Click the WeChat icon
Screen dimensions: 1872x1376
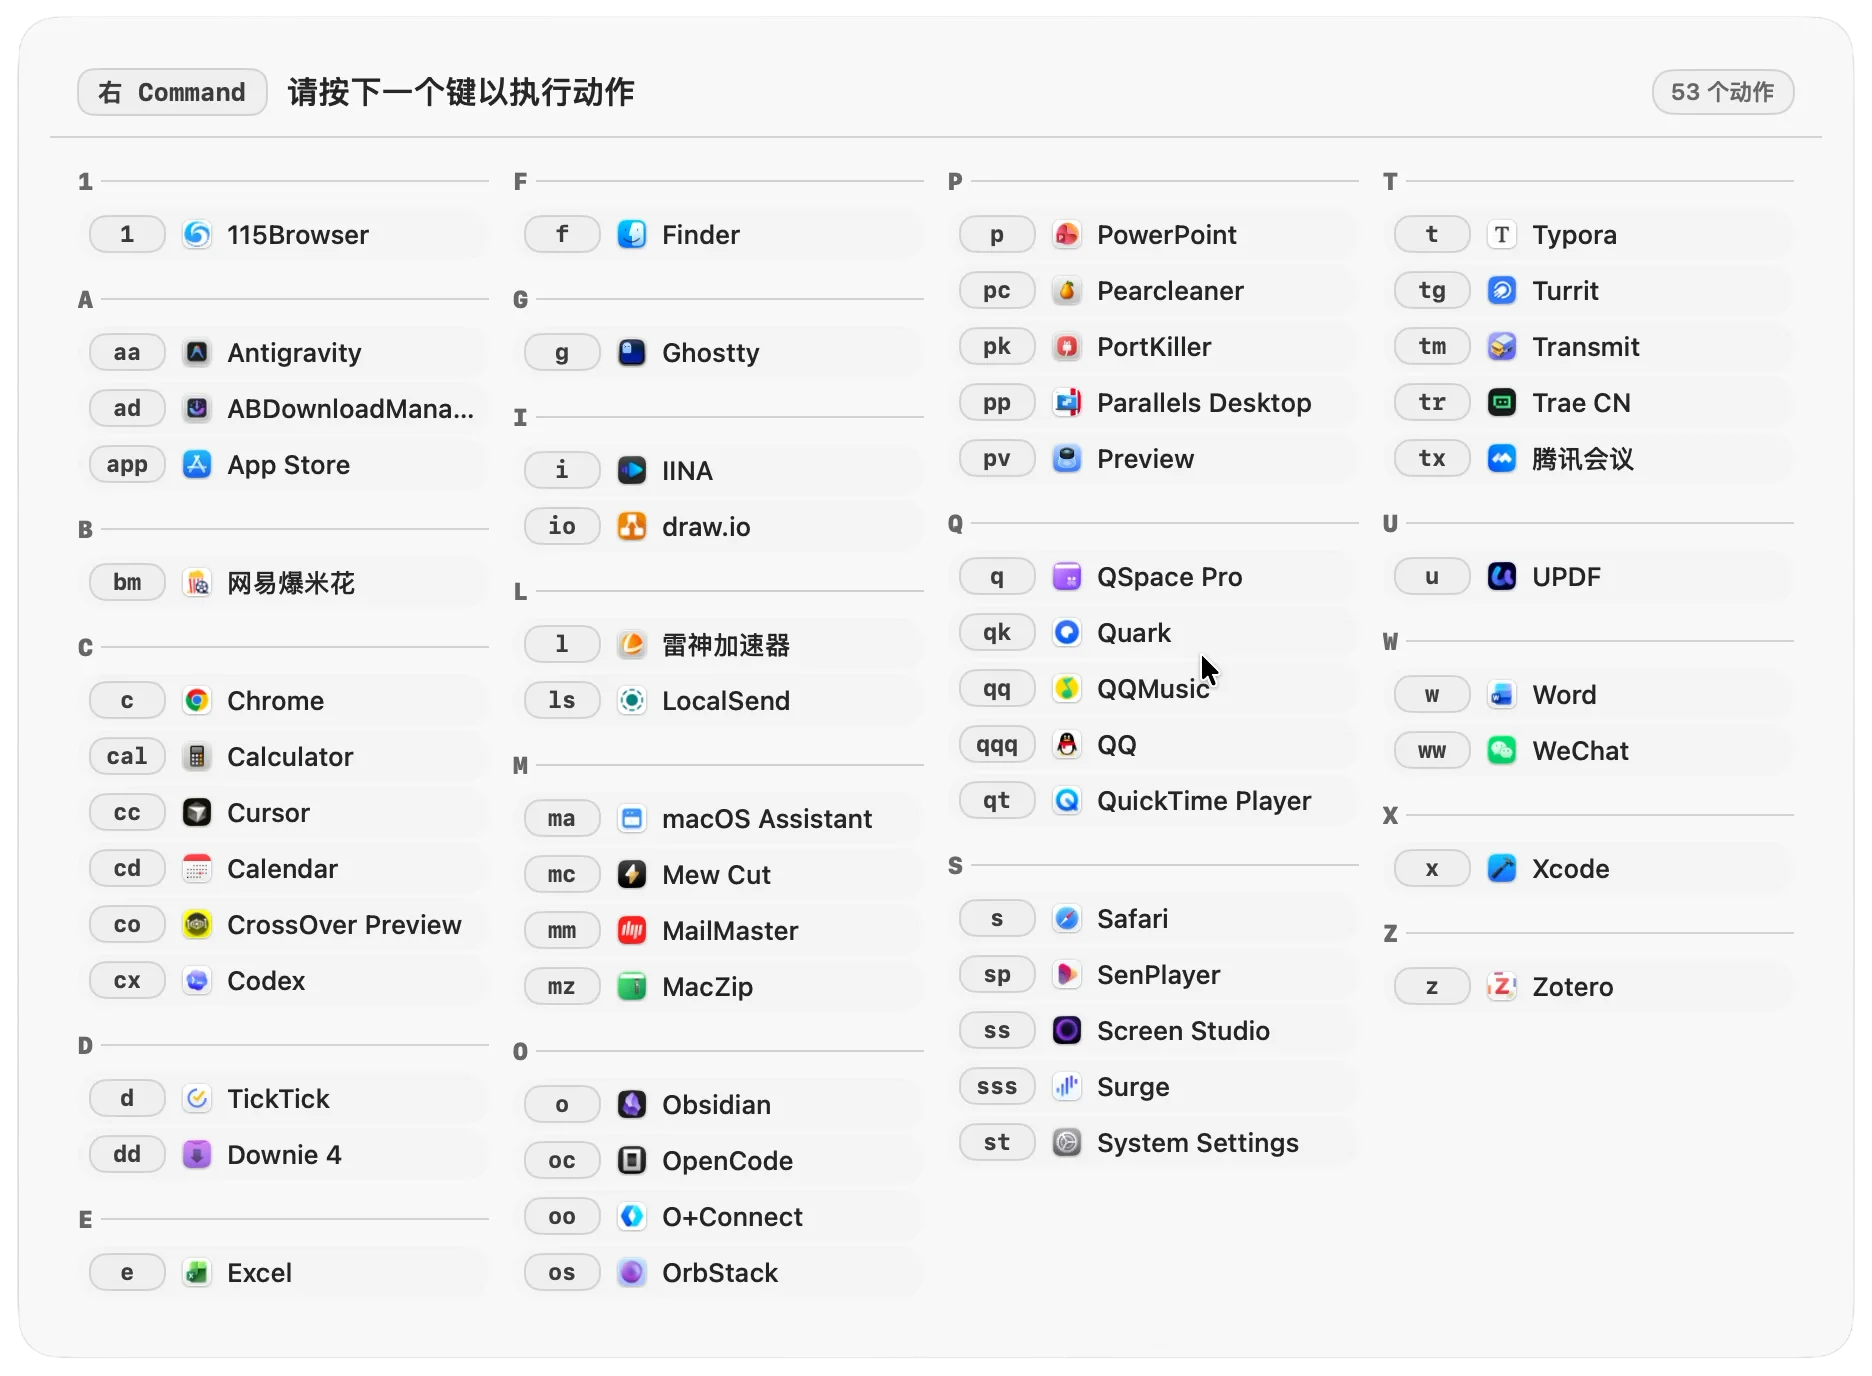1502,751
